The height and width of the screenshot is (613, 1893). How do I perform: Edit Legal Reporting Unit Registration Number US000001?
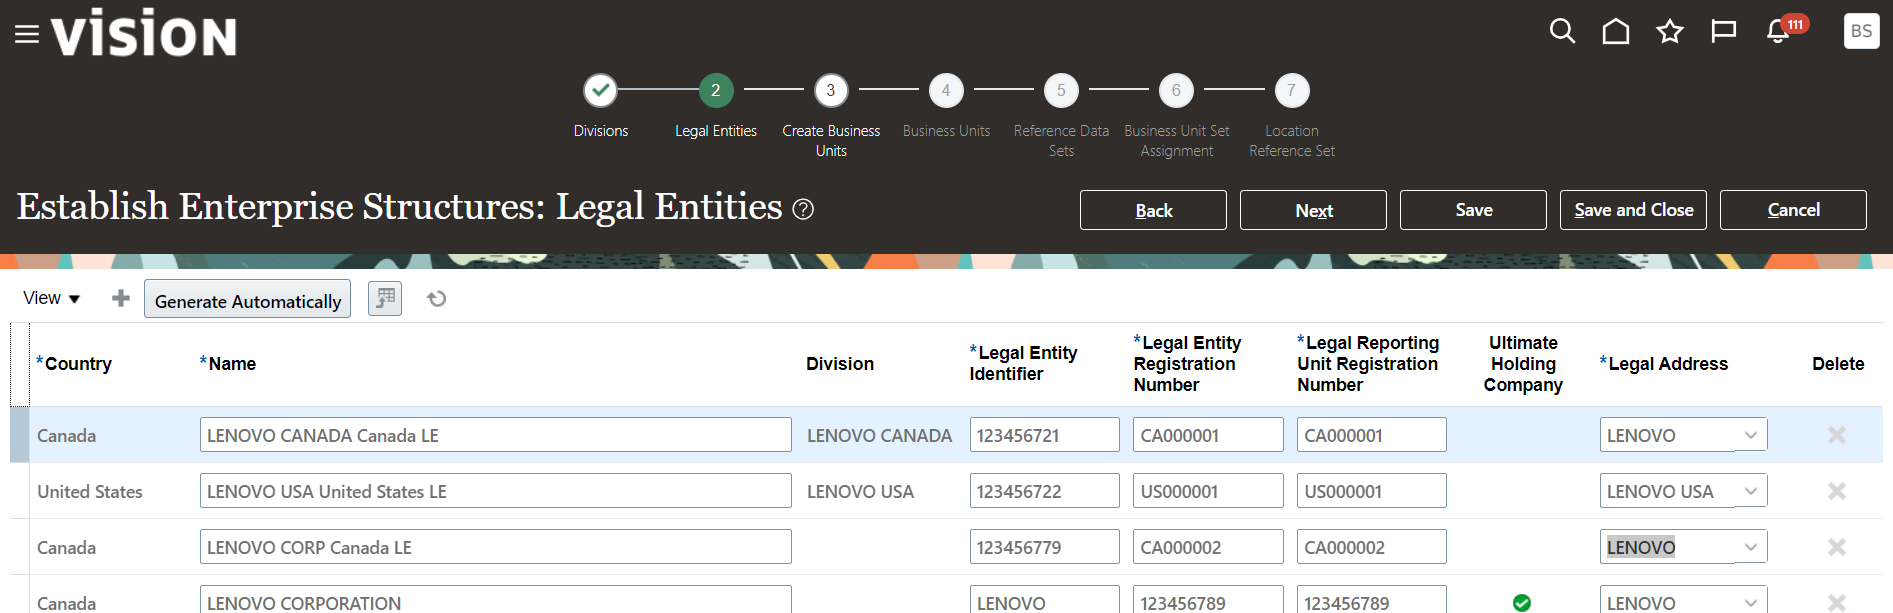(1372, 491)
